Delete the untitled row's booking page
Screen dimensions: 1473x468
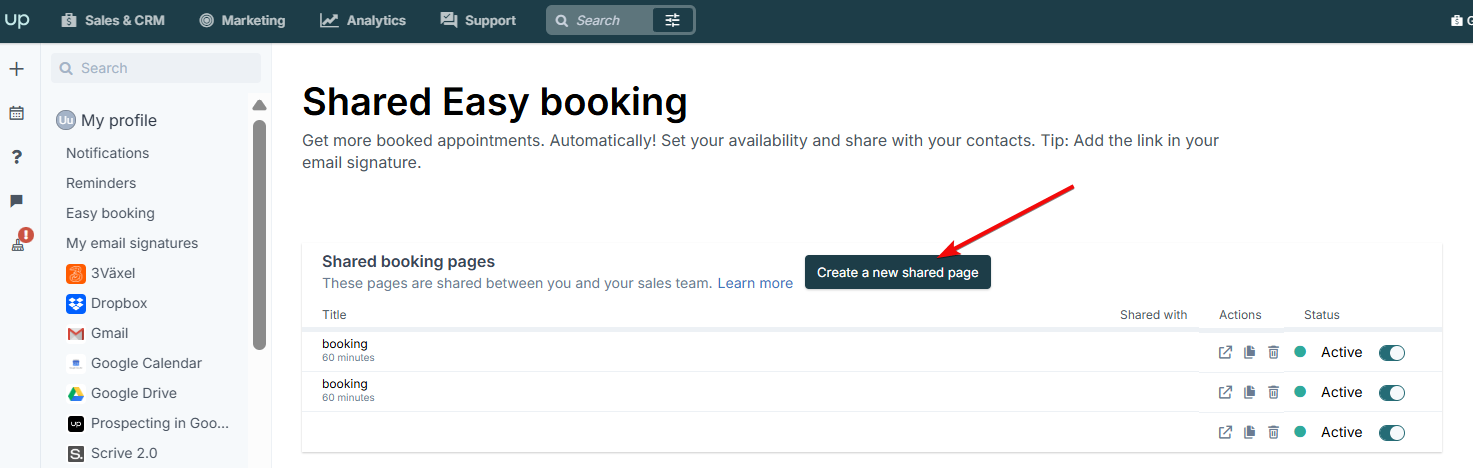tap(1273, 432)
